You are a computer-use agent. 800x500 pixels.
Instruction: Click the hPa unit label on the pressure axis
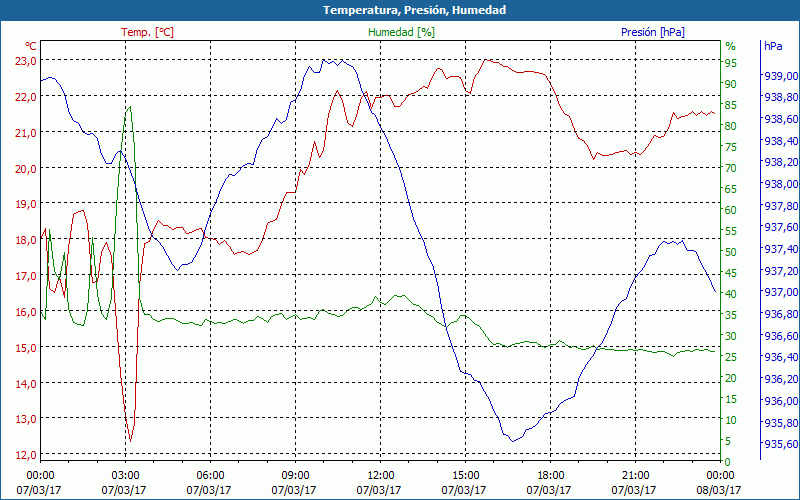[x=773, y=46]
